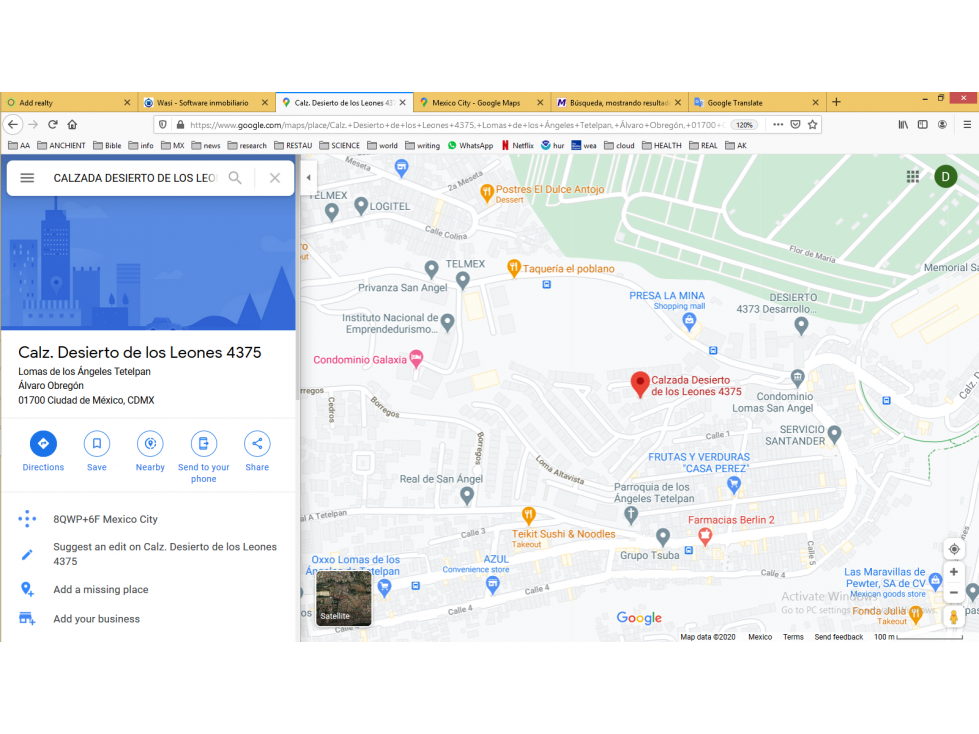Click Teikit Sushi & Noodles marker
The image size is (979, 734).
[528, 516]
